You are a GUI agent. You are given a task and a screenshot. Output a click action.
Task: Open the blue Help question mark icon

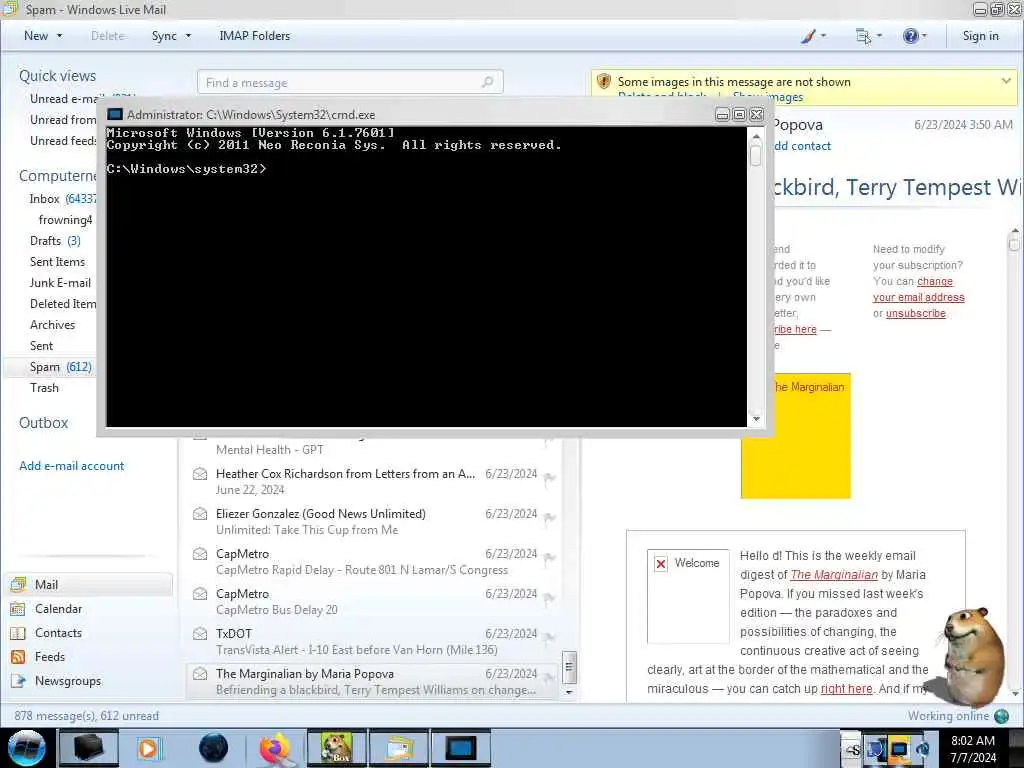tap(910, 36)
